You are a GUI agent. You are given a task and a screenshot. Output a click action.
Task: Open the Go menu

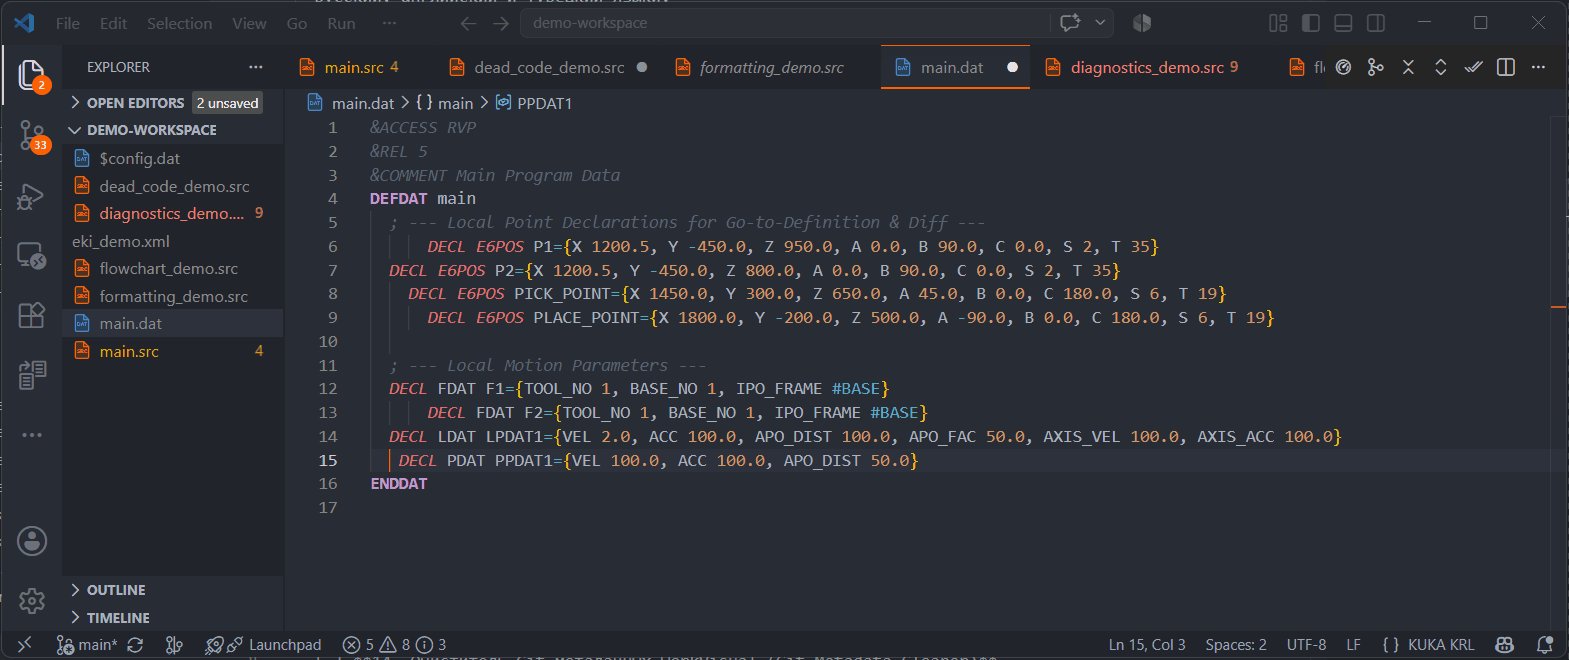pos(297,23)
